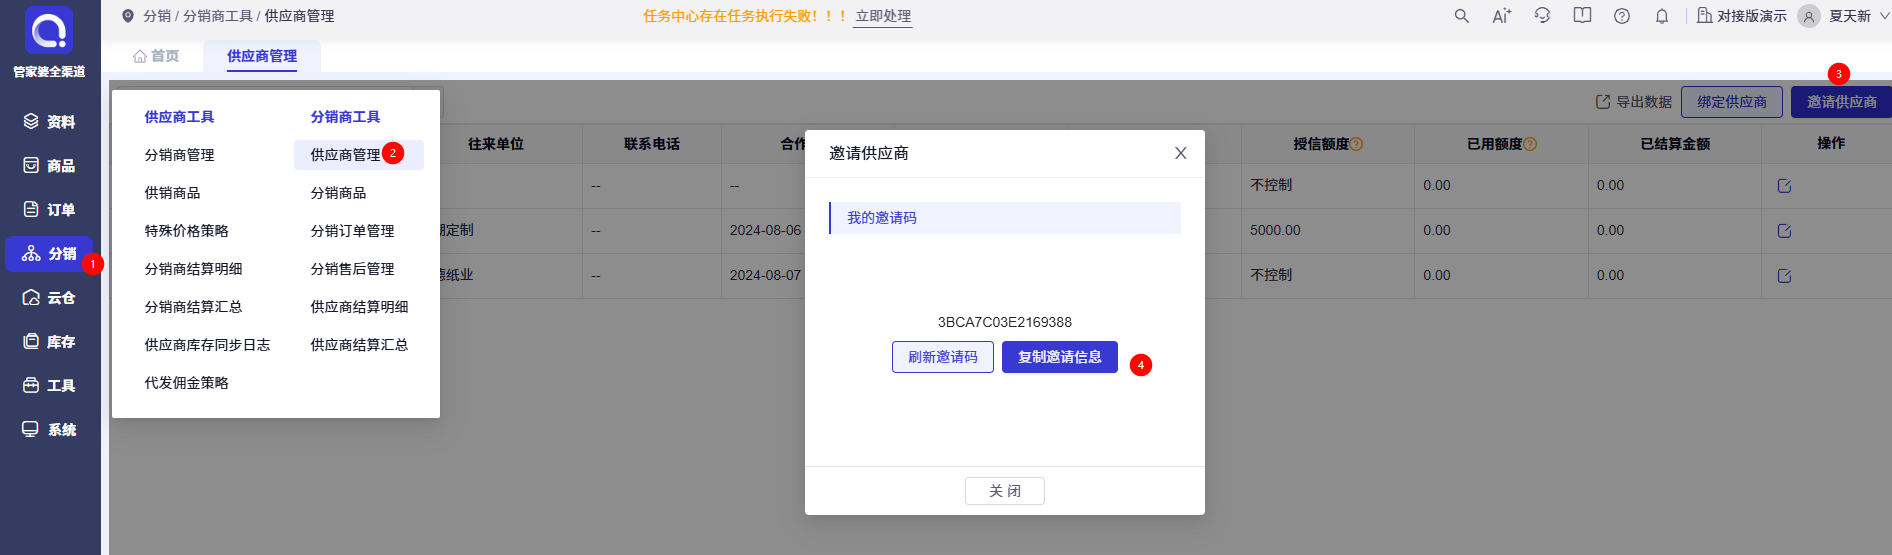Image resolution: width=1892 pixels, height=555 pixels.
Task: Open 分销商结算明细 menu entry
Action: pos(193,269)
